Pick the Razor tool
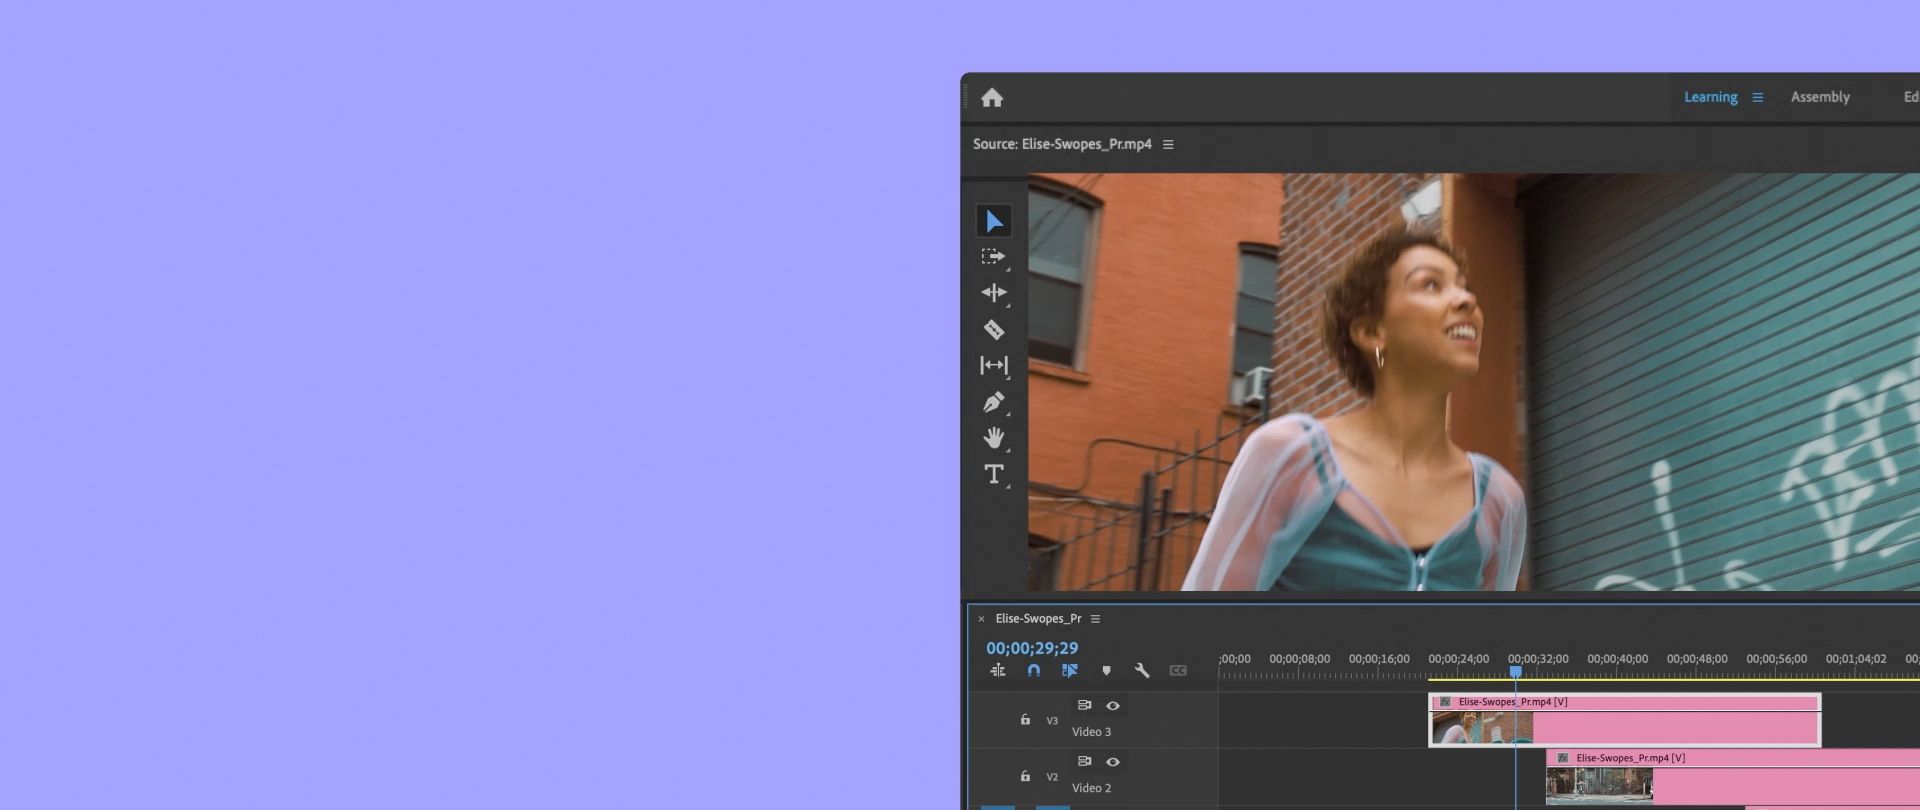The image size is (1920, 810). tap(993, 329)
